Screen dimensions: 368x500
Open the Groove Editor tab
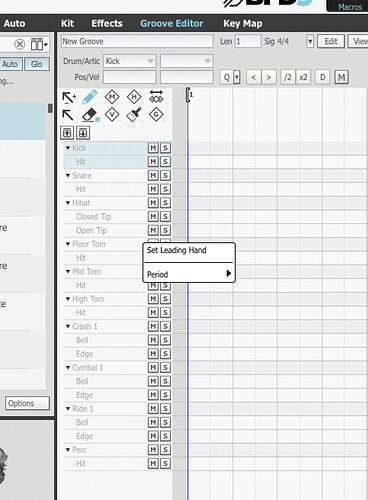(x=172, y=23)
